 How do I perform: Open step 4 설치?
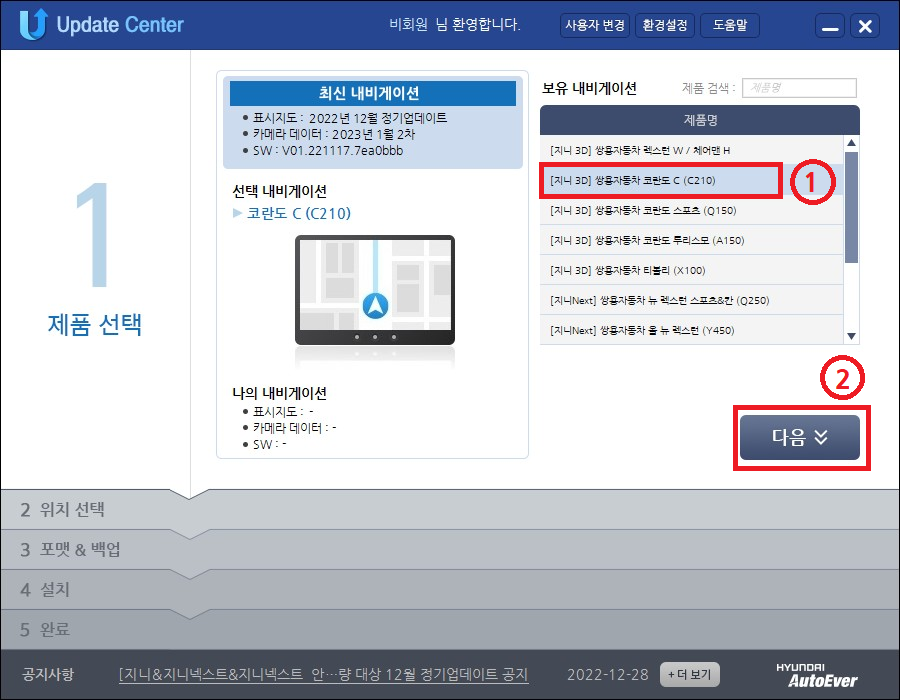point(450,590)
